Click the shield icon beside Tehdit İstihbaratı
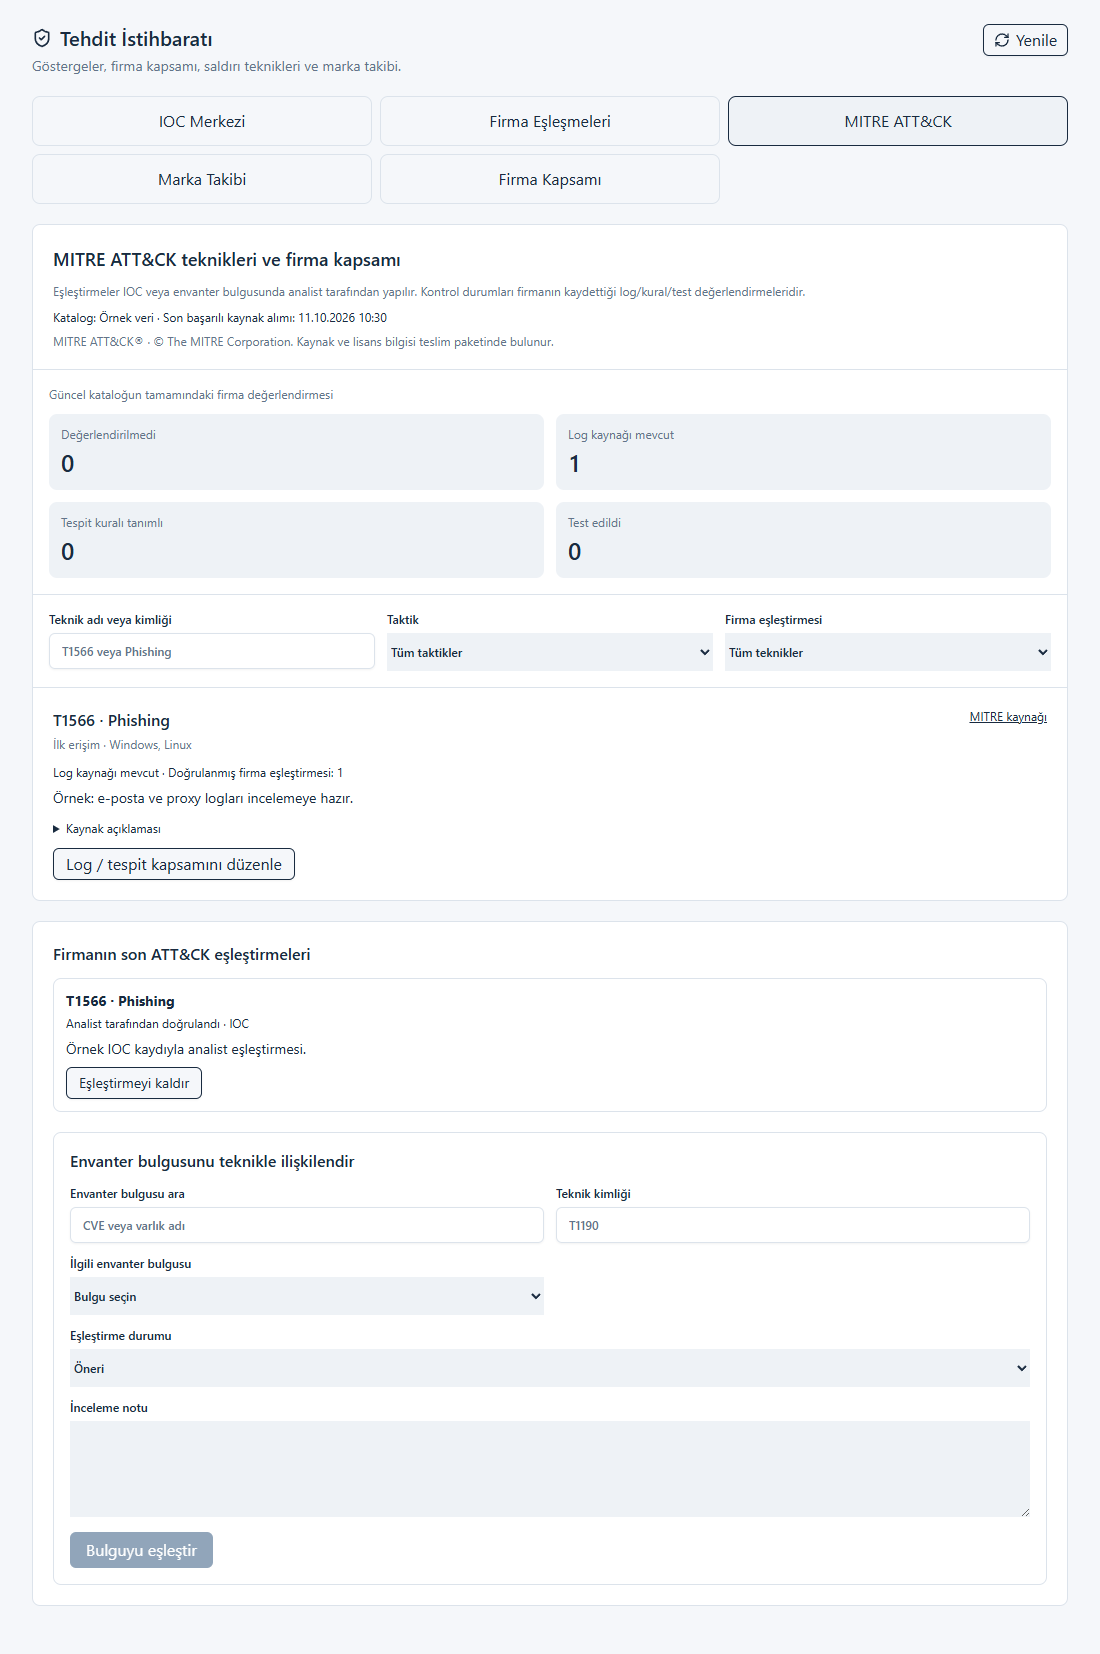This screenshot has height=1654, width=1100. pos(42,39)
